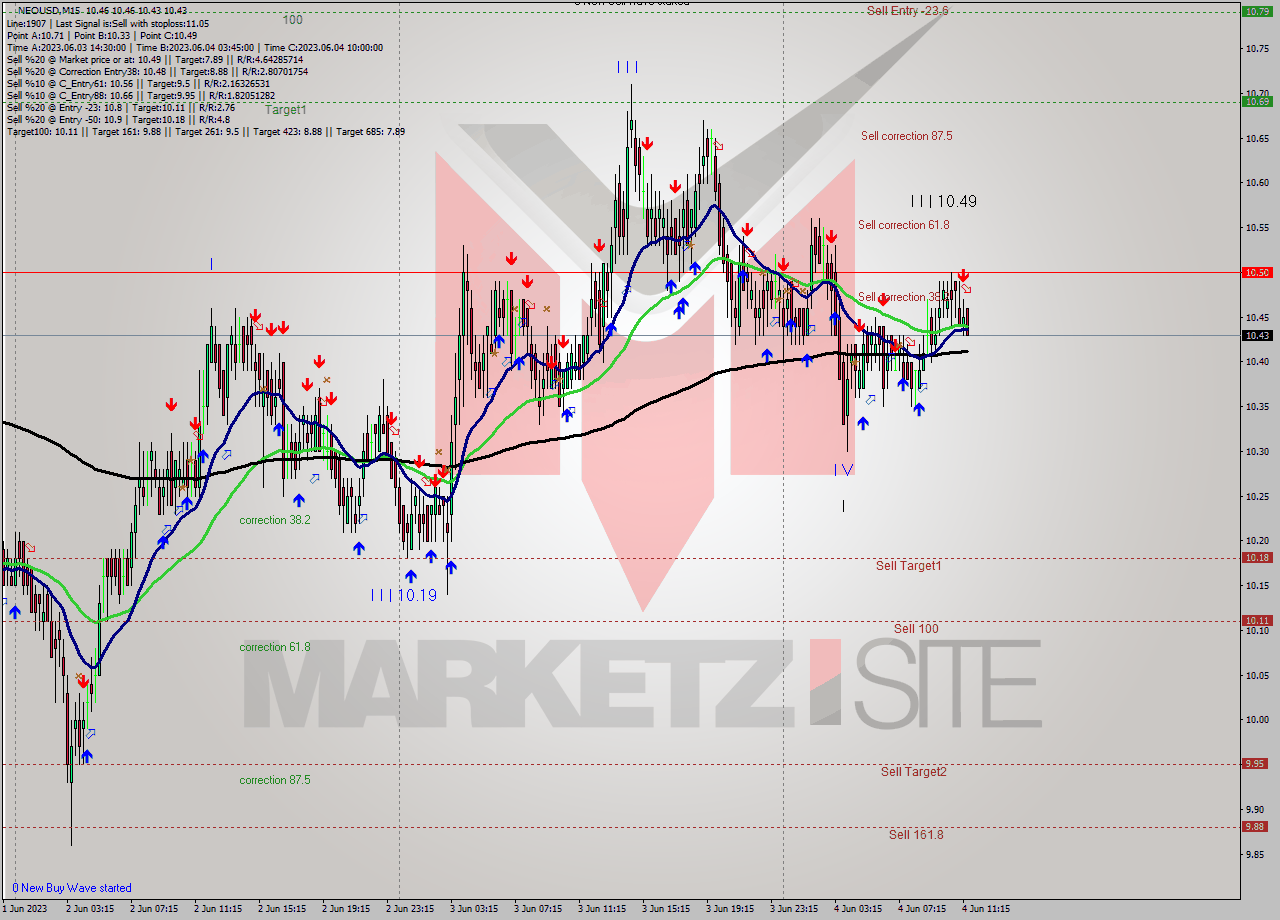Click the '0 New Buy Wave started' message
Screen dimensions: 1280x920
(x=71, y=888)
